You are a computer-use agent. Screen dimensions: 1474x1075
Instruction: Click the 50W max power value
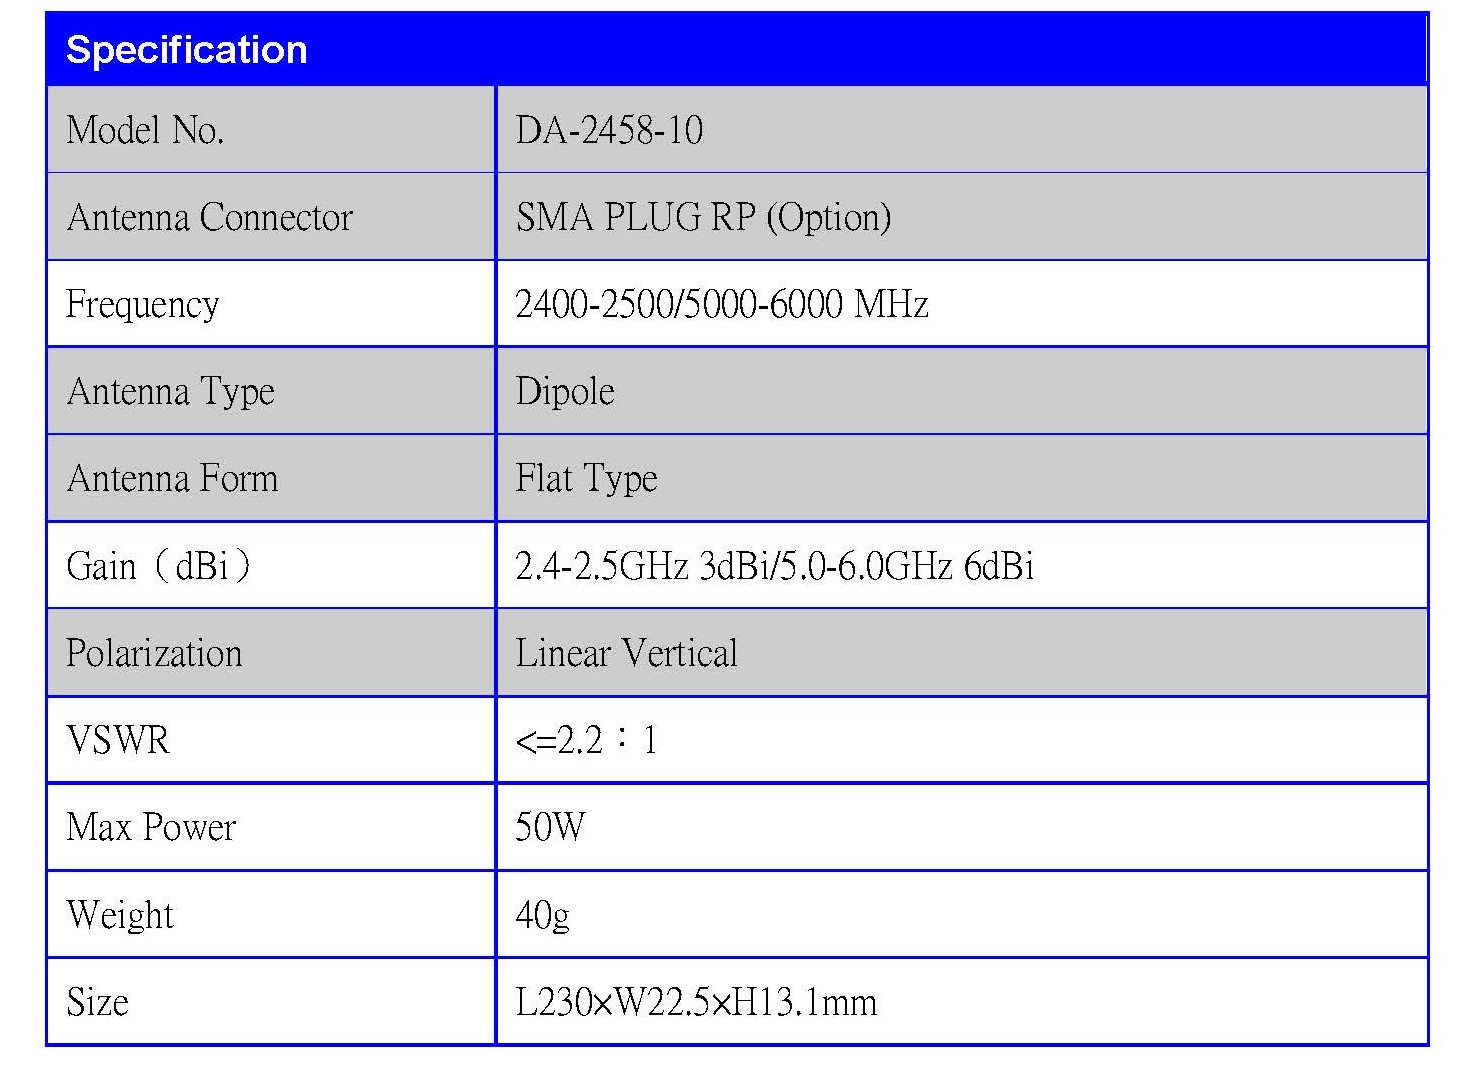(x=550, y=827)
